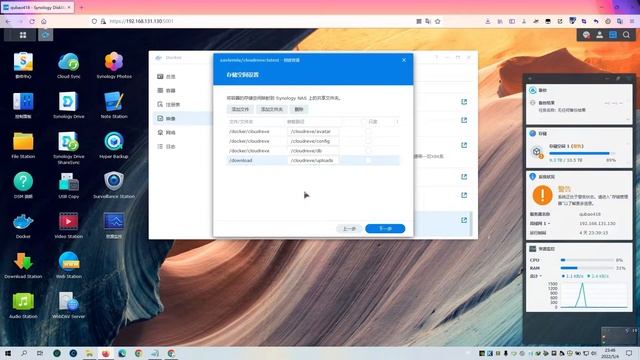Open the DSM search icon

click(x=626, y=35)
